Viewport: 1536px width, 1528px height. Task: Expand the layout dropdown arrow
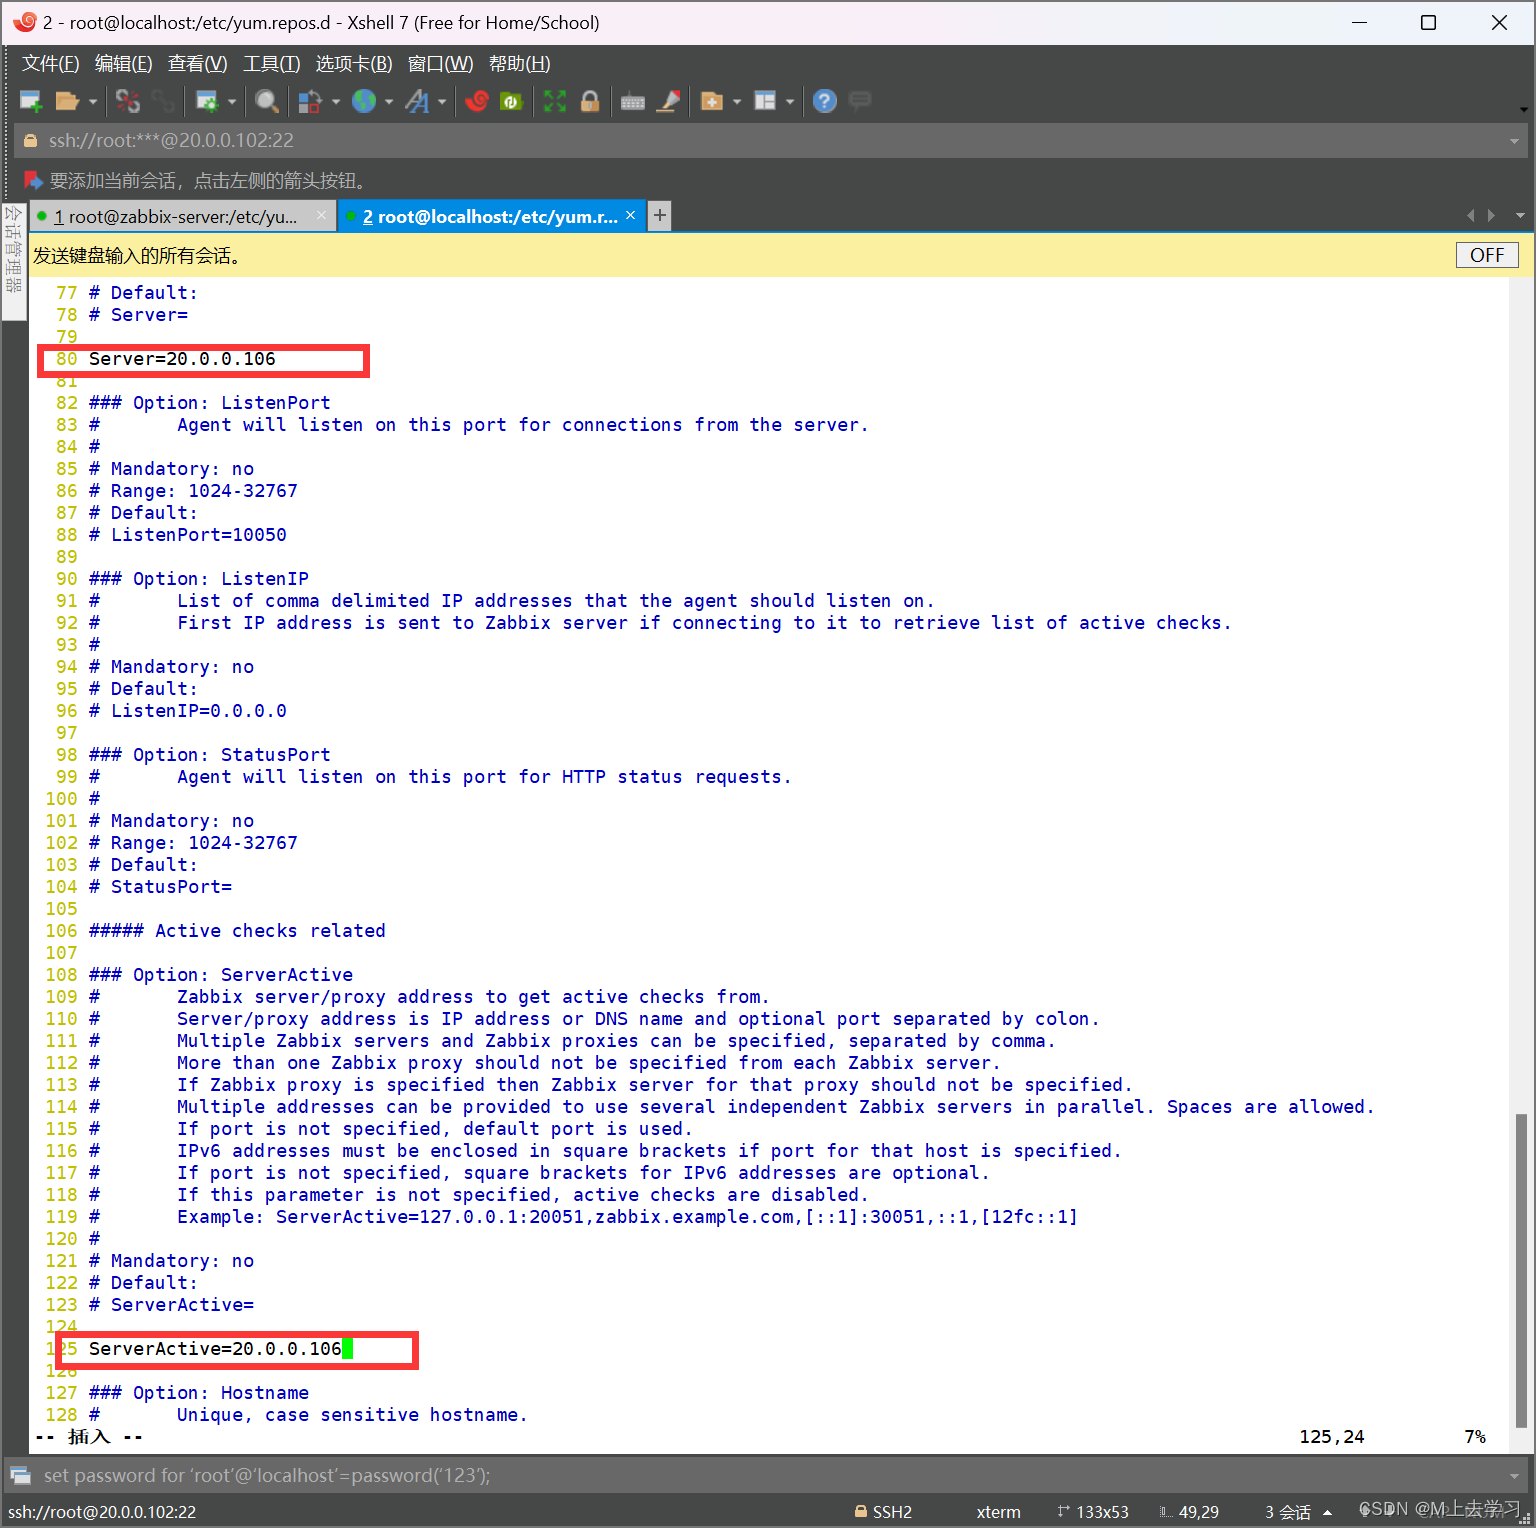790,101
